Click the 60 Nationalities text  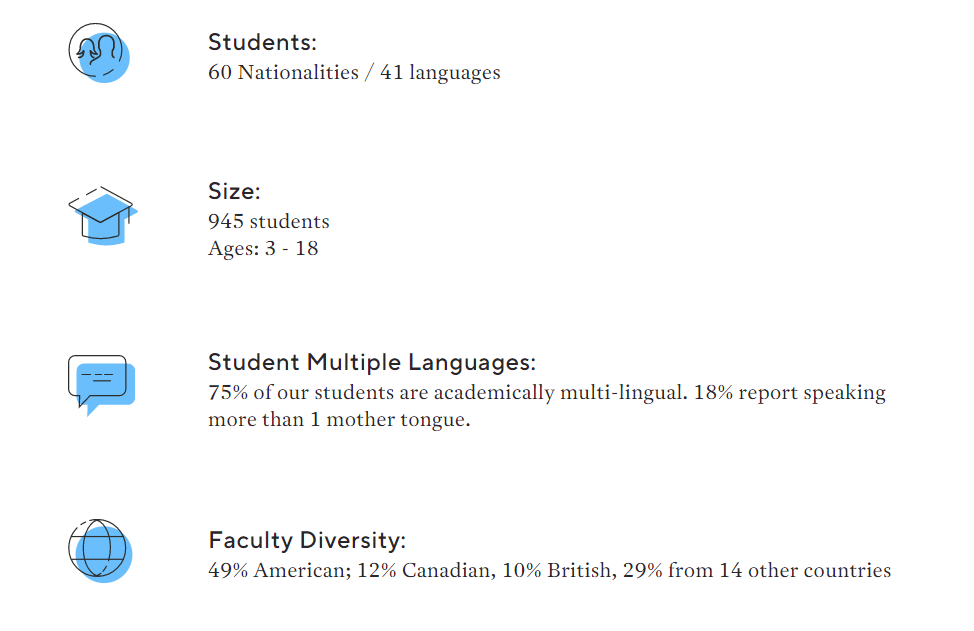[x=283, y=73]
